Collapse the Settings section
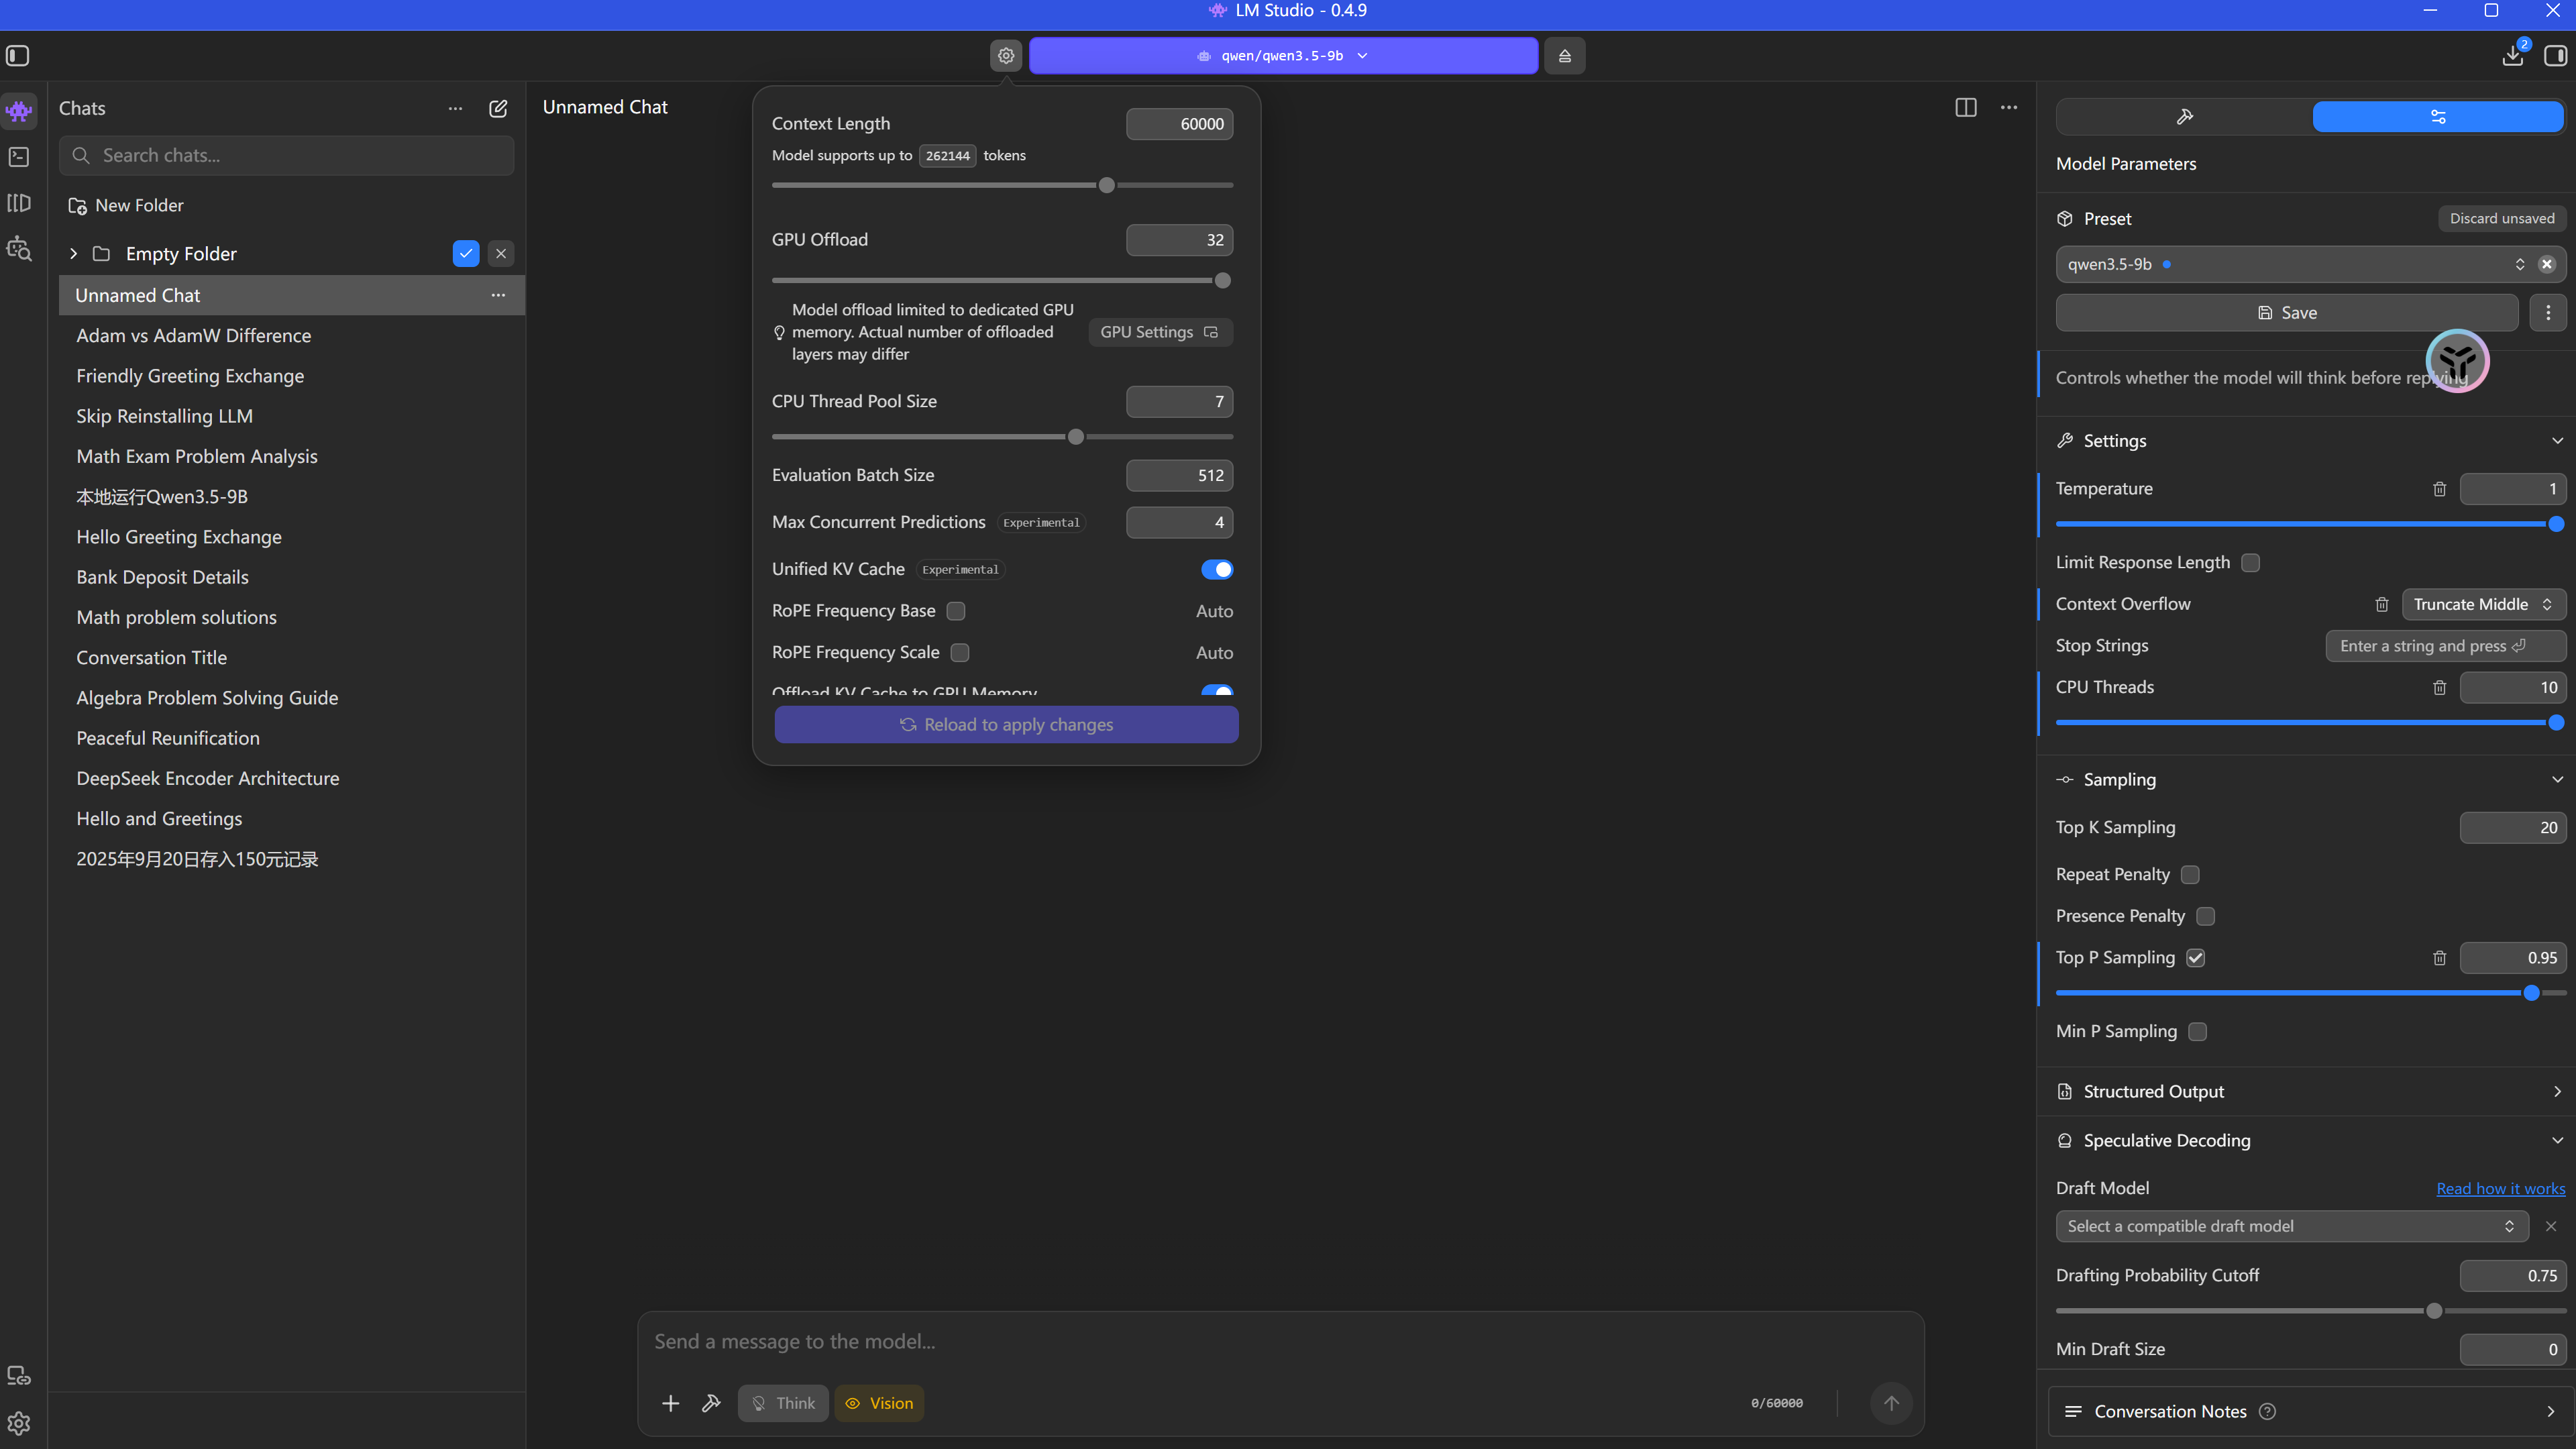2576x1449 pixels. tap(2557, 441)
